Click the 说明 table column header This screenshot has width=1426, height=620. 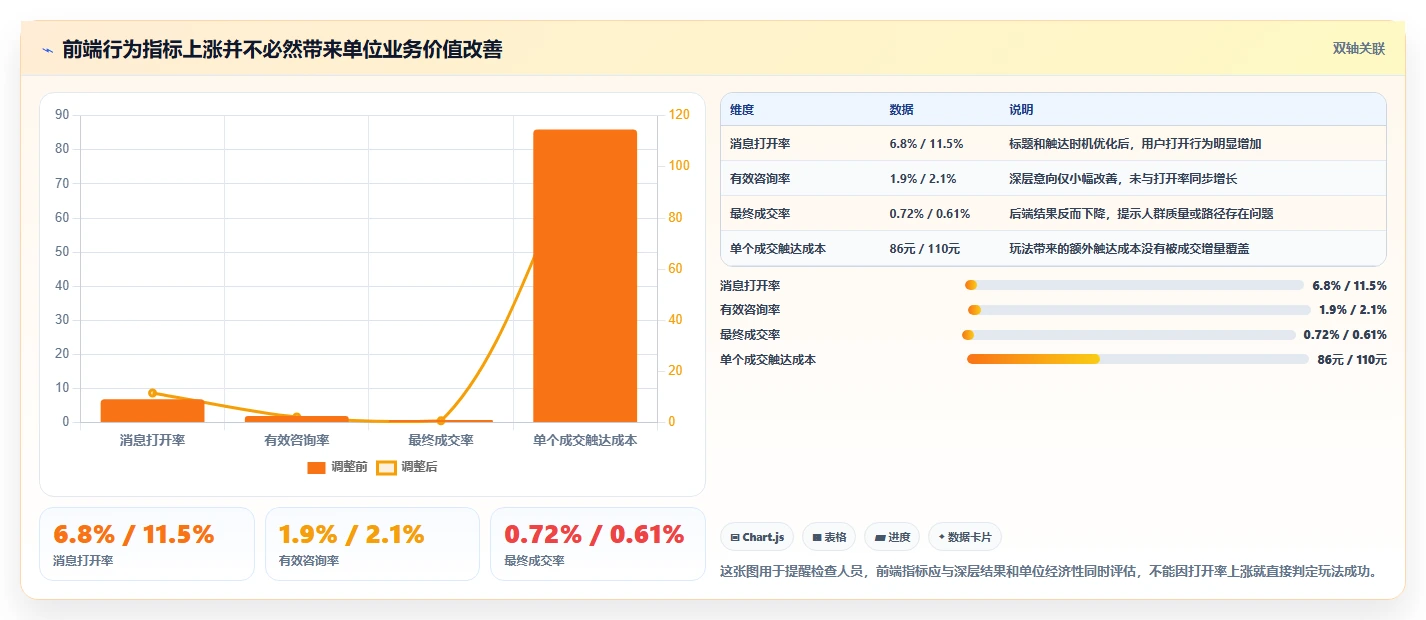click(1021, 110)
